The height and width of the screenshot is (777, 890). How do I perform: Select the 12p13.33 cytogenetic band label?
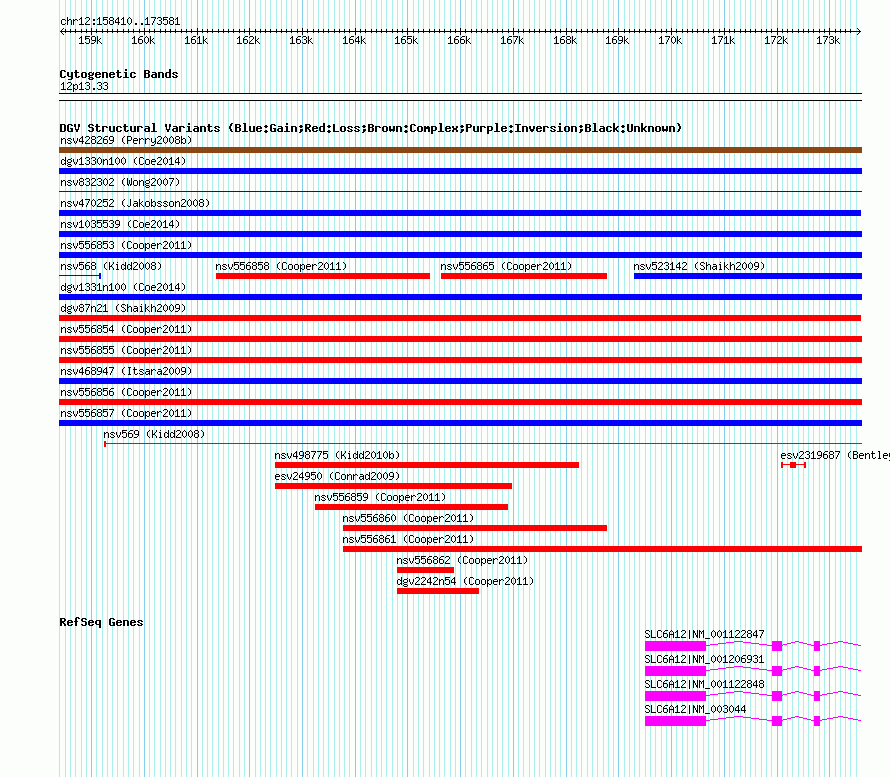click(x=84, y=86)
